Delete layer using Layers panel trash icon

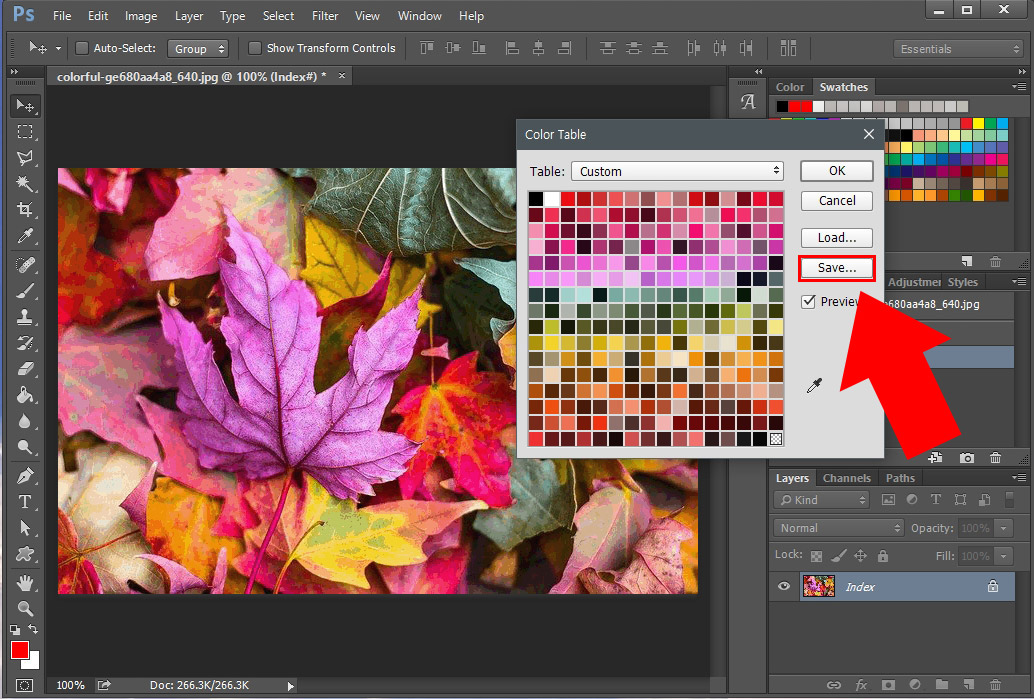(996, 685)
